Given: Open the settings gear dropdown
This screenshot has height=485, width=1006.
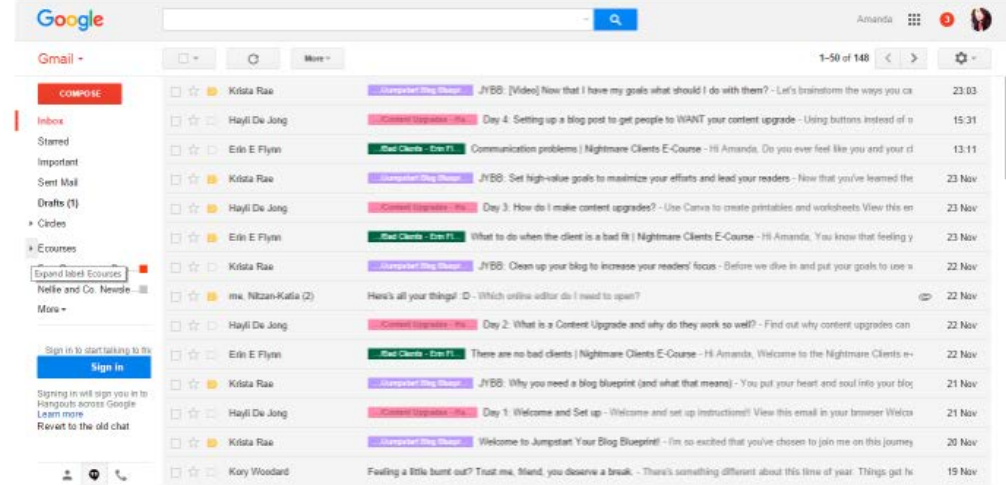Looking at the screenshot, I should (x=964, y=58).
